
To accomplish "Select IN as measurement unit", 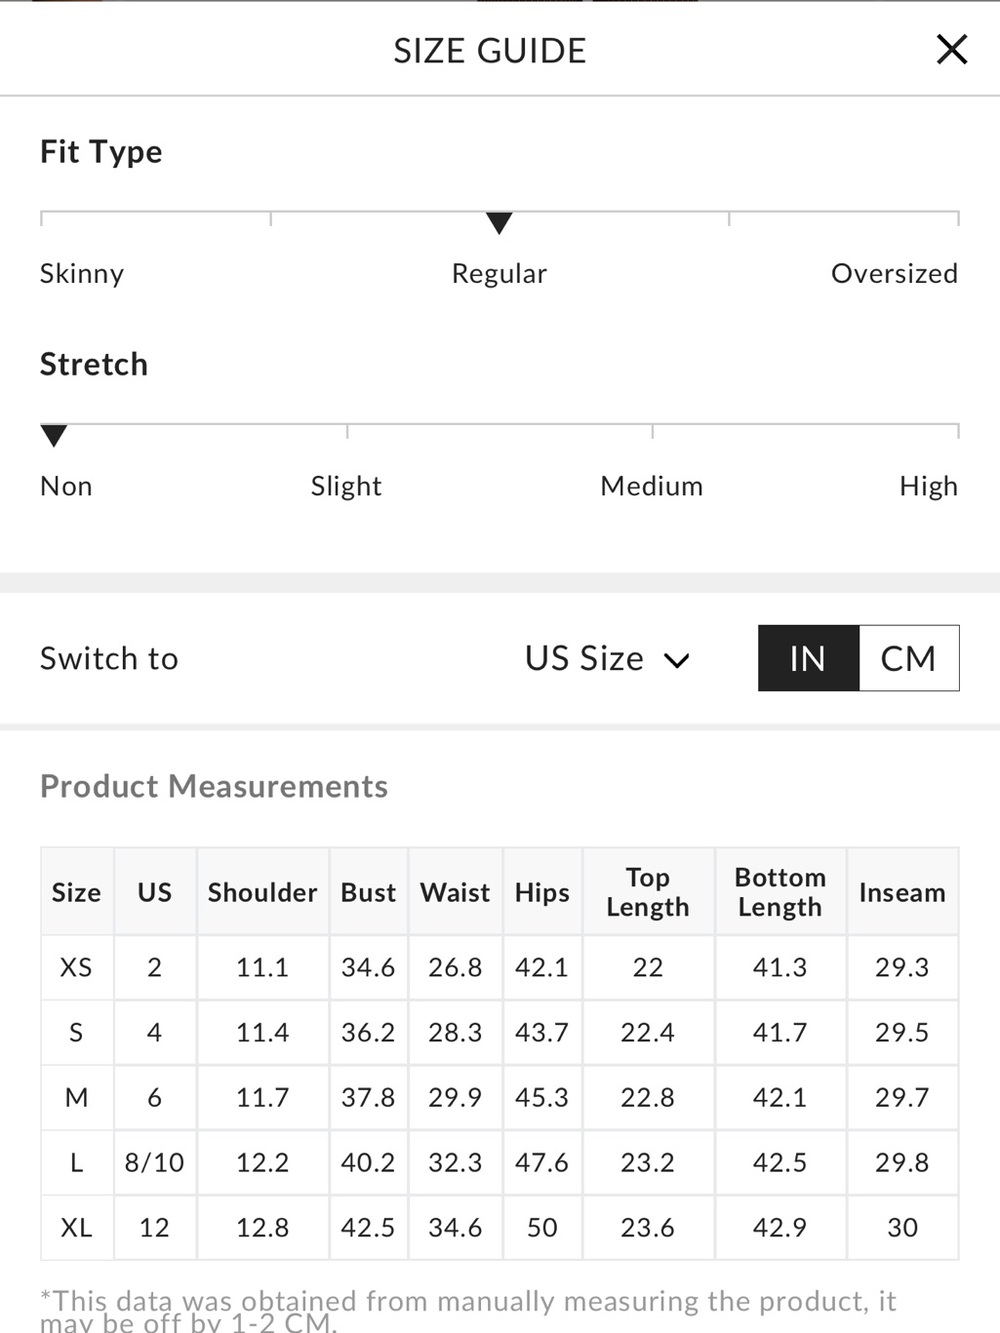I will pyautogui.click(x=808, y=658).
